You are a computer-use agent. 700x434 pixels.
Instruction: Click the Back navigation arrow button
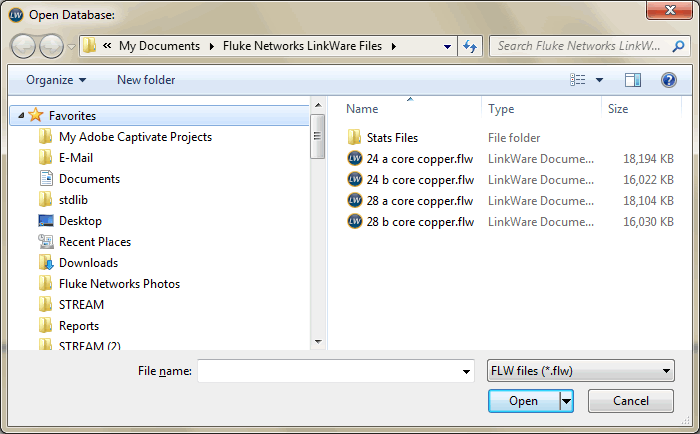(x=23, y=46)
